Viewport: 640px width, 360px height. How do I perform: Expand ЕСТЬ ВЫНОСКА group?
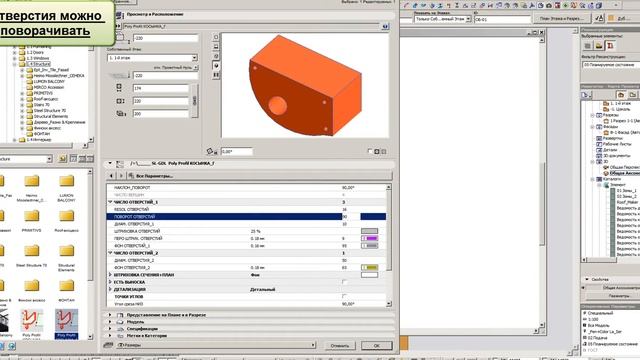tap(110, 282)
